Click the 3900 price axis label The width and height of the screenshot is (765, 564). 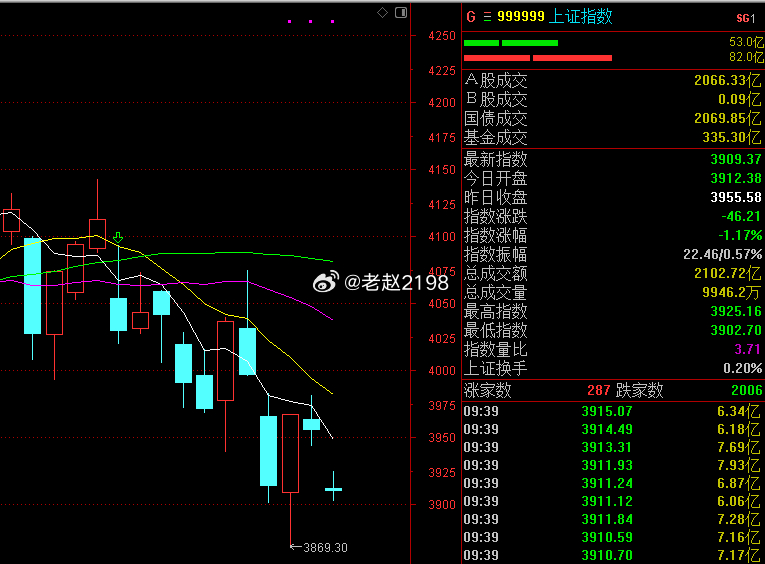click(442, 505)
